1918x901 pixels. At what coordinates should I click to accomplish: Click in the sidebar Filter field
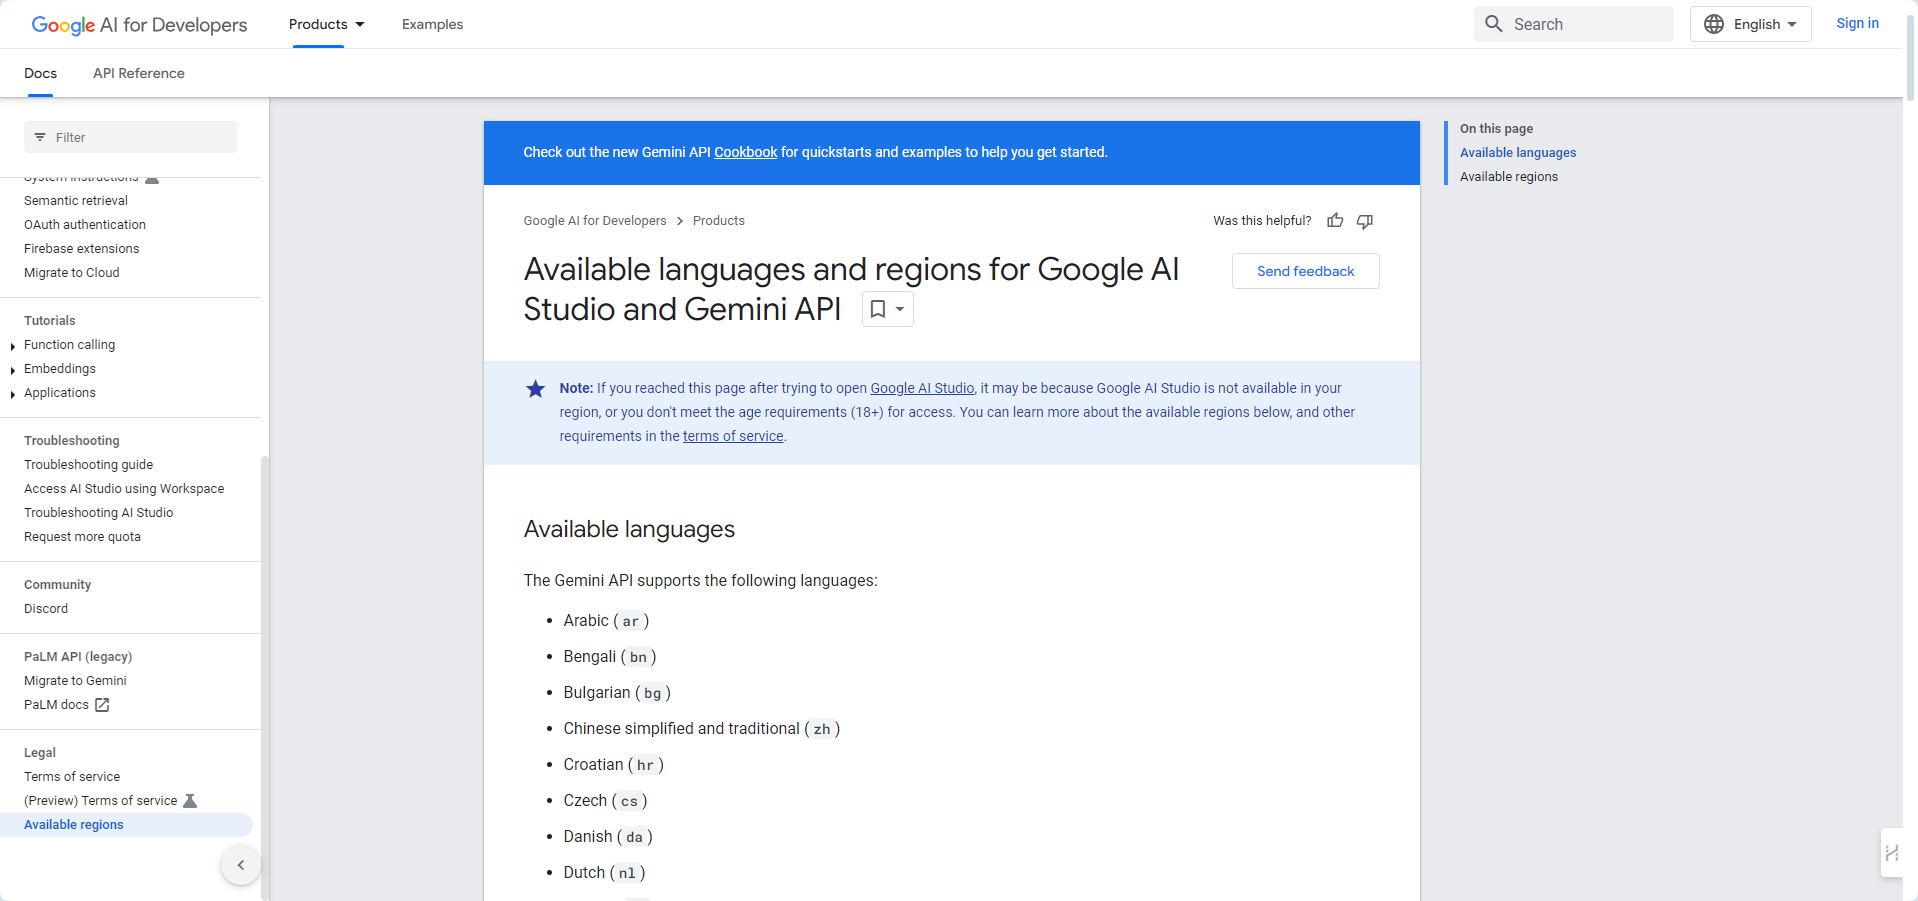tap(130, 137)
